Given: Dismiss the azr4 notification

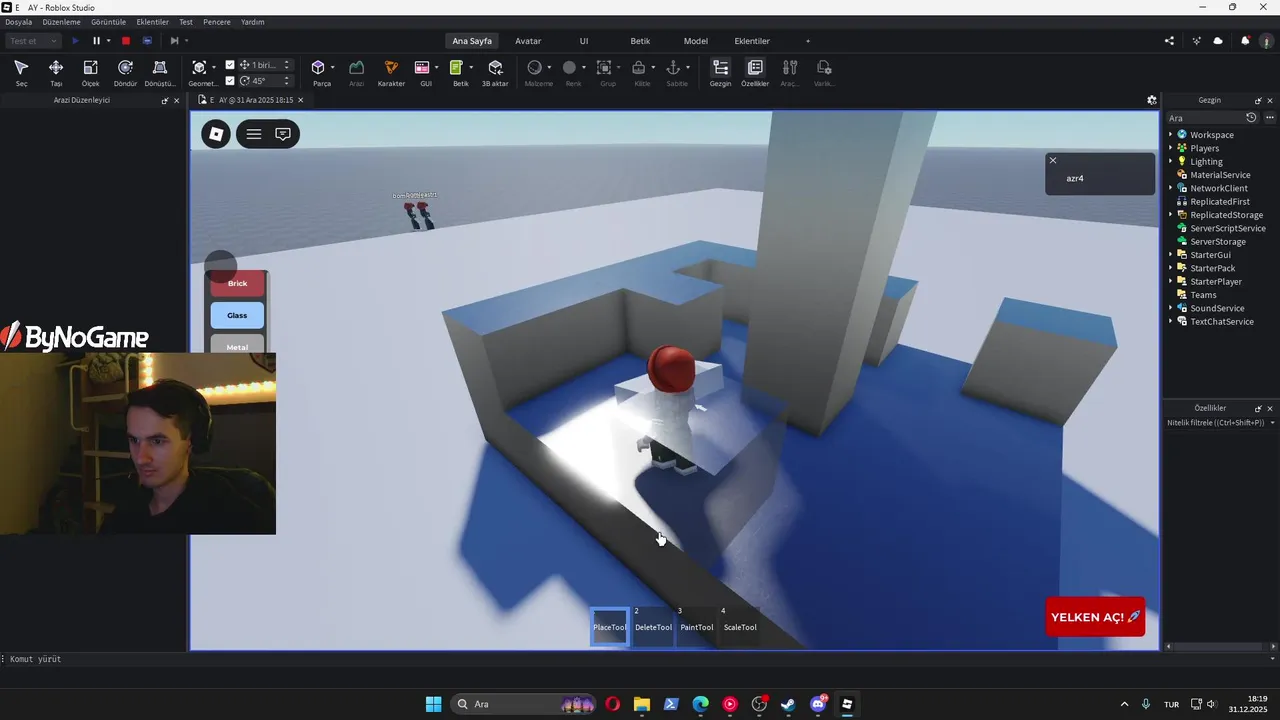Looking at the screenshot, I should pyautogui.click(x=1052, y=160).
